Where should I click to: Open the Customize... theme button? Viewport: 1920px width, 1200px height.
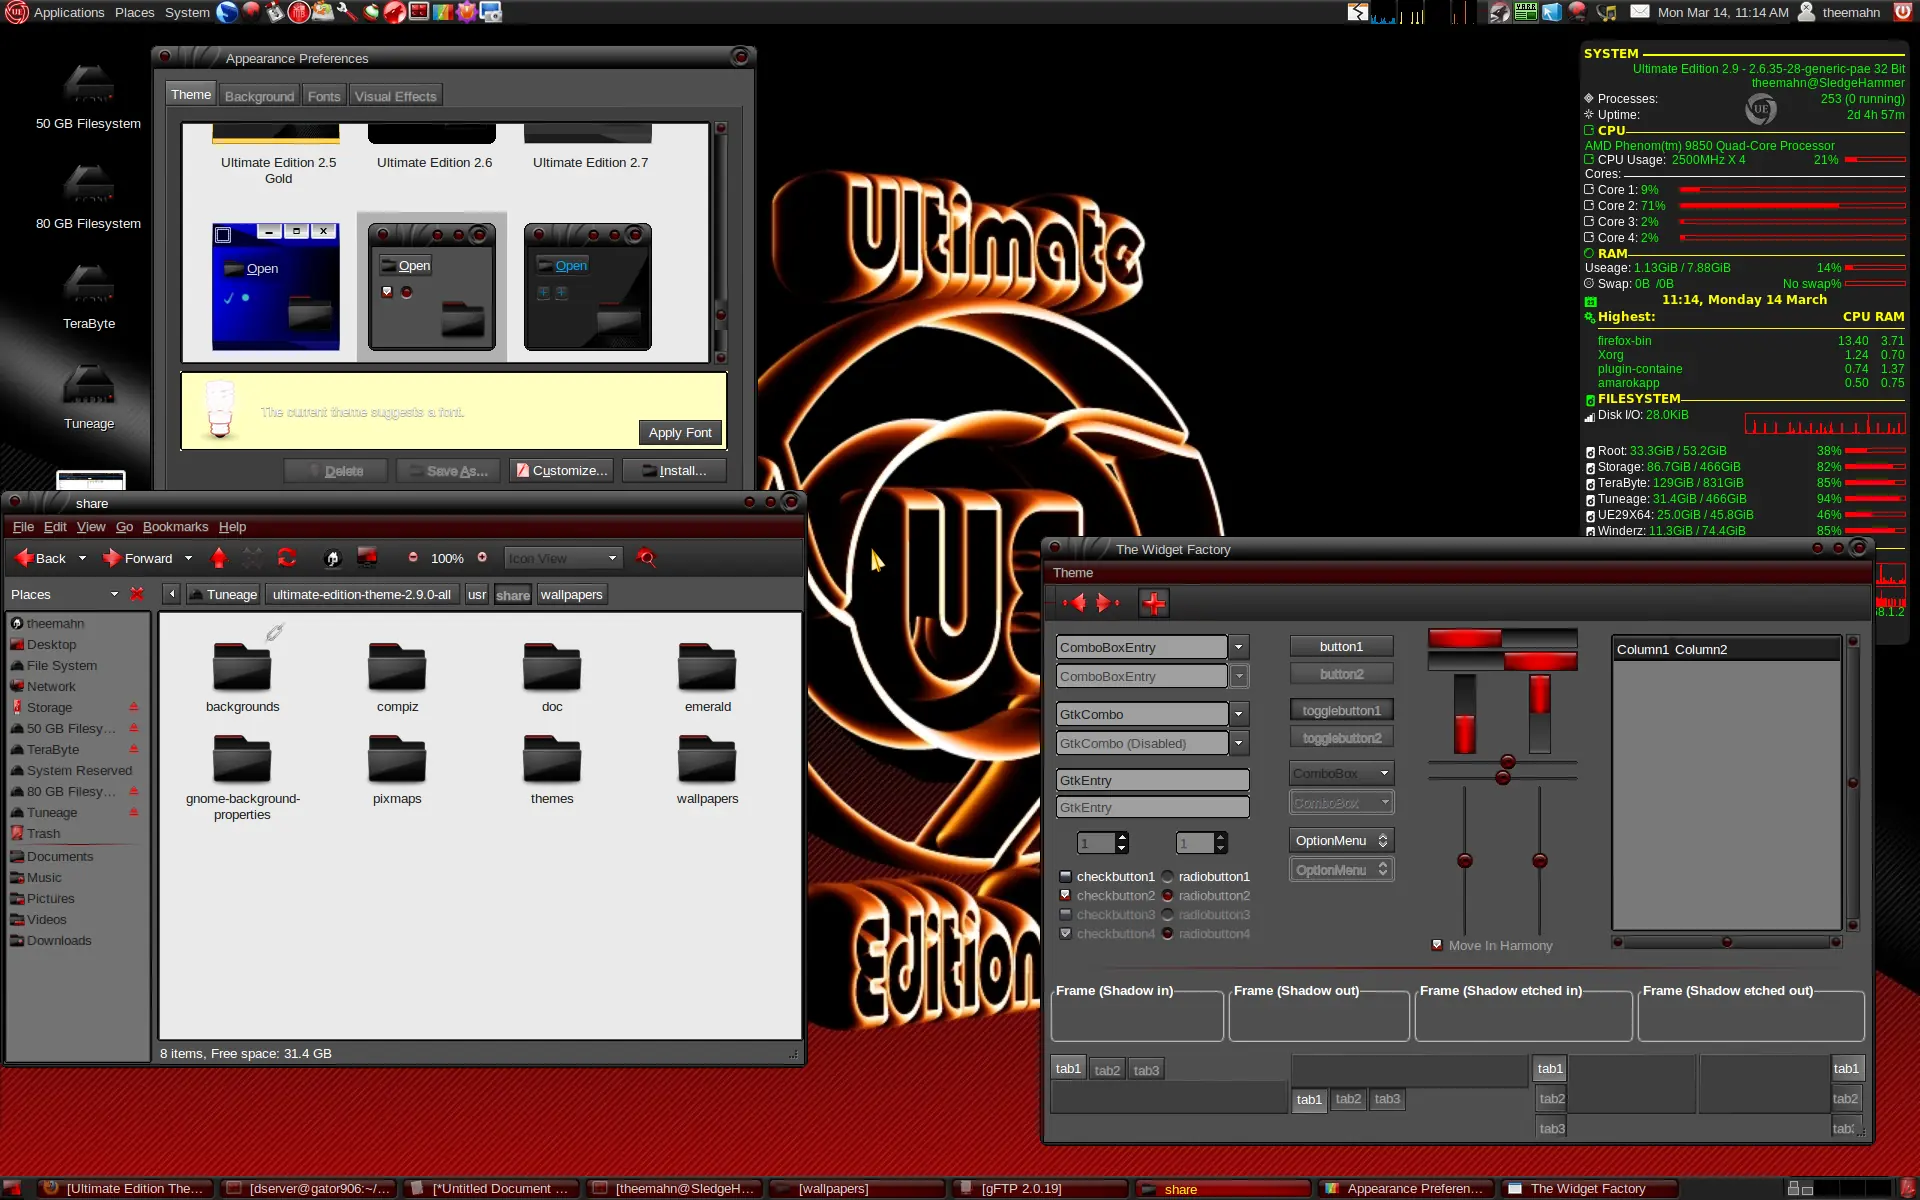(x=562, y=470)
